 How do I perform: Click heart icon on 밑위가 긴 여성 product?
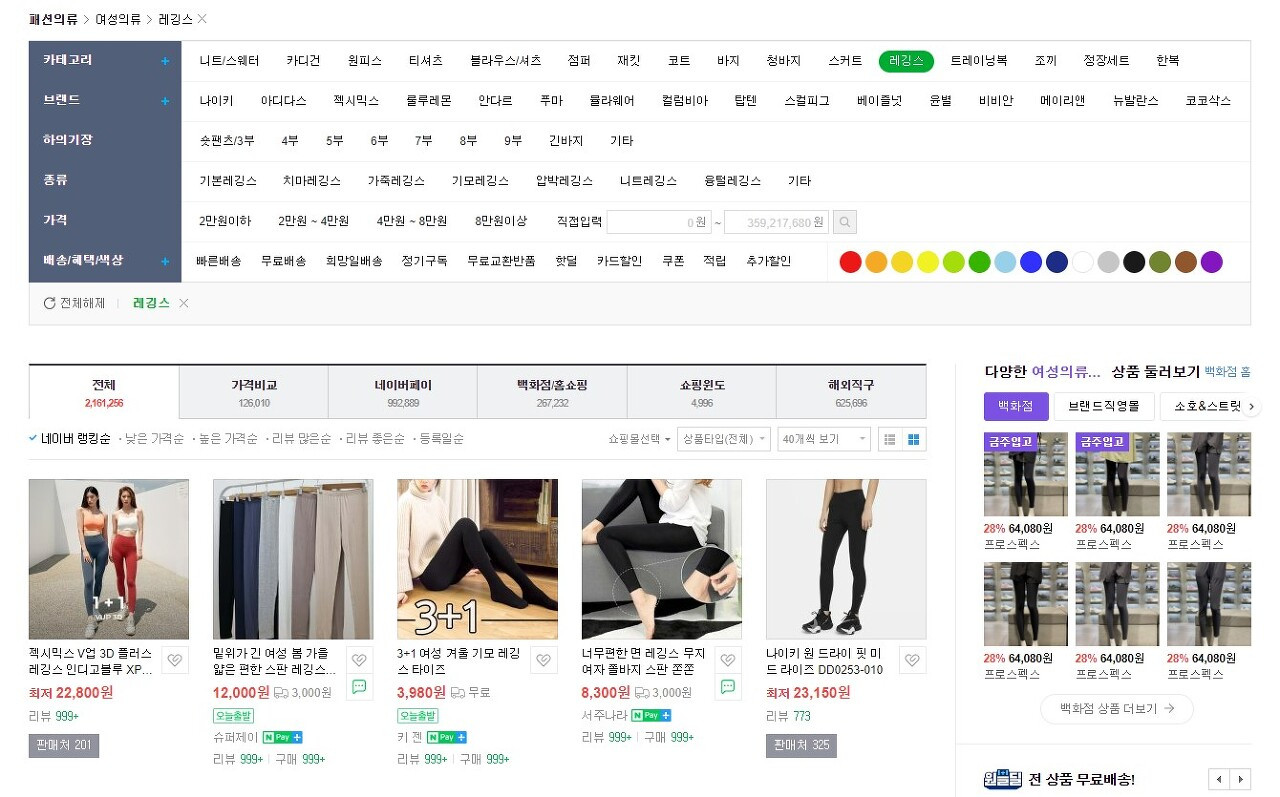(360, 660)
